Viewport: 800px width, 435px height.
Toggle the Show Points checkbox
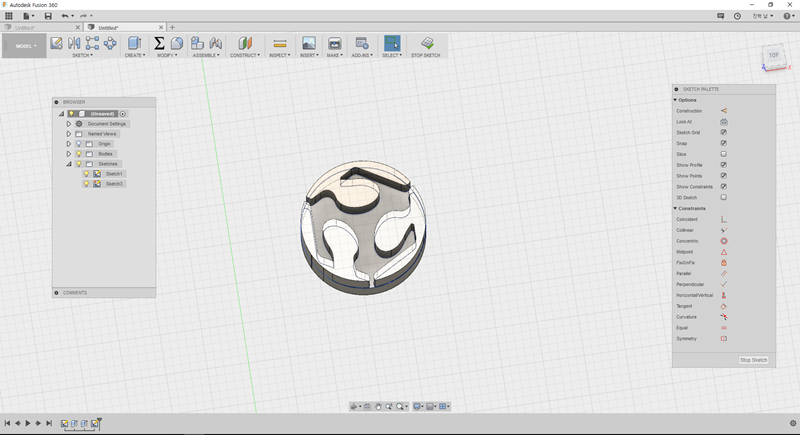pos(723,176)
